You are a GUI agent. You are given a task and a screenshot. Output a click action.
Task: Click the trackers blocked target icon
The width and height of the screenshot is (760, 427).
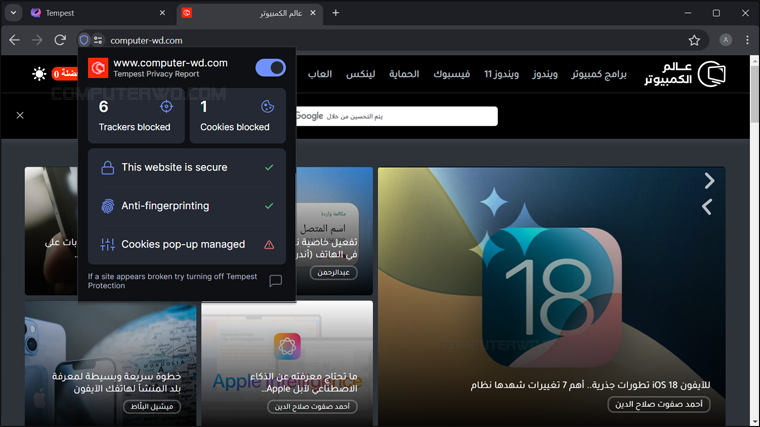166,106
